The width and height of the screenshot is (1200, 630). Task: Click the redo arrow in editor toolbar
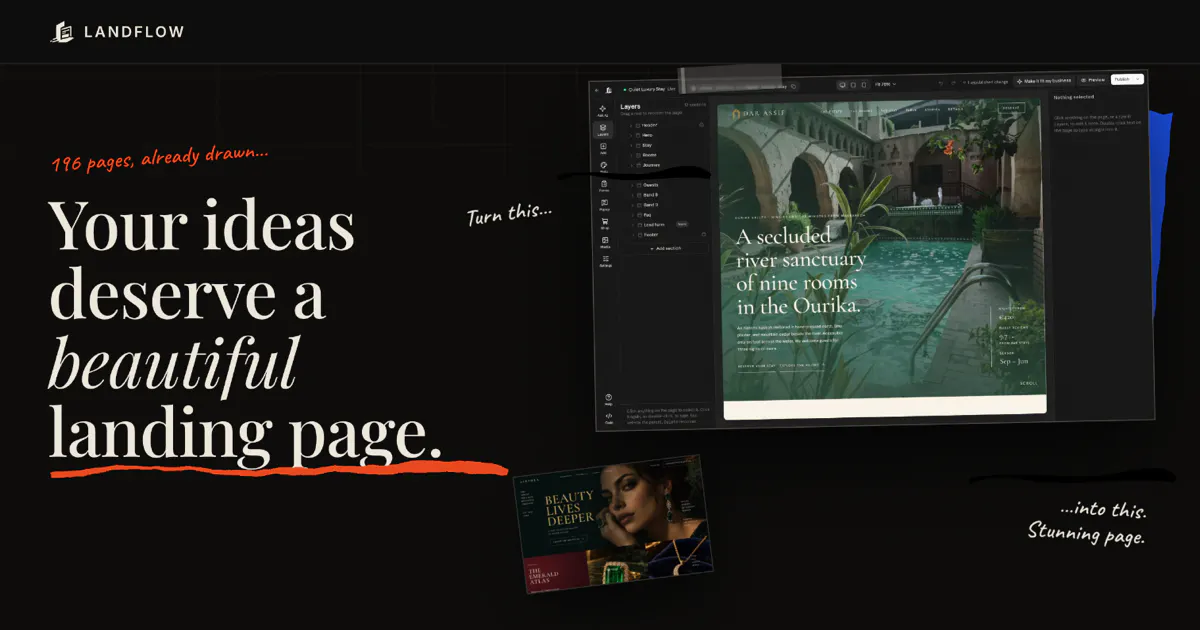[x=953, y=82]
